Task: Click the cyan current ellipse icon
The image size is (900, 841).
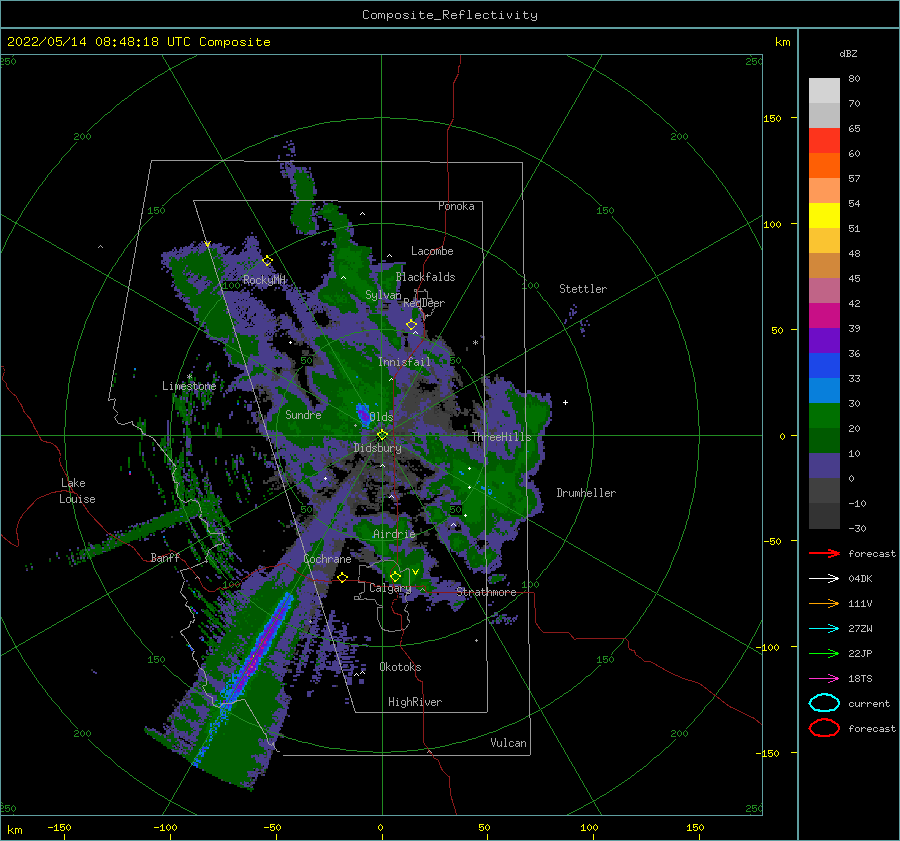Action: coord(824,703)
